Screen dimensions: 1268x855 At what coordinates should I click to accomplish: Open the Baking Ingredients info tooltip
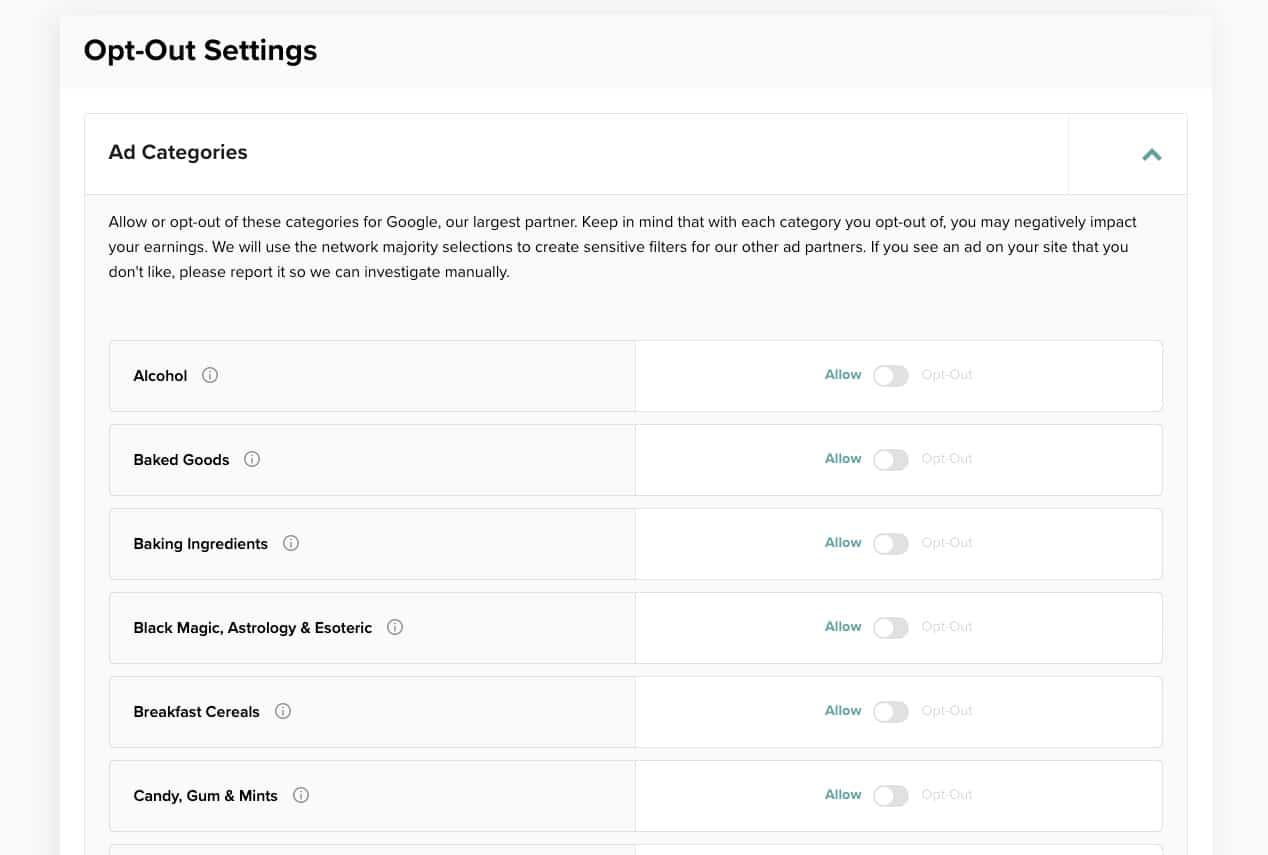click(291, 543)
